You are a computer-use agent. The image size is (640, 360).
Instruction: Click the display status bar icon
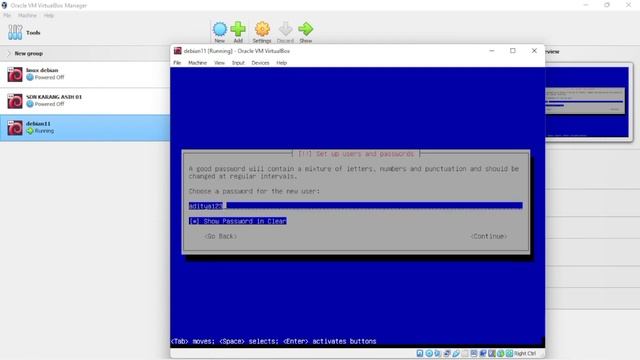coord(474,353)
